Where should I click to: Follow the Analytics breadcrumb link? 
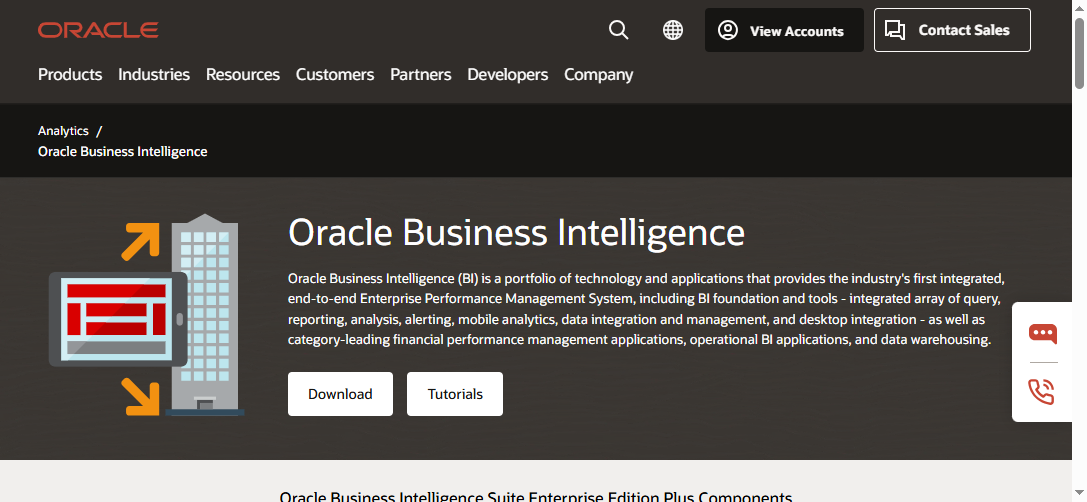(x=63, y=130)
